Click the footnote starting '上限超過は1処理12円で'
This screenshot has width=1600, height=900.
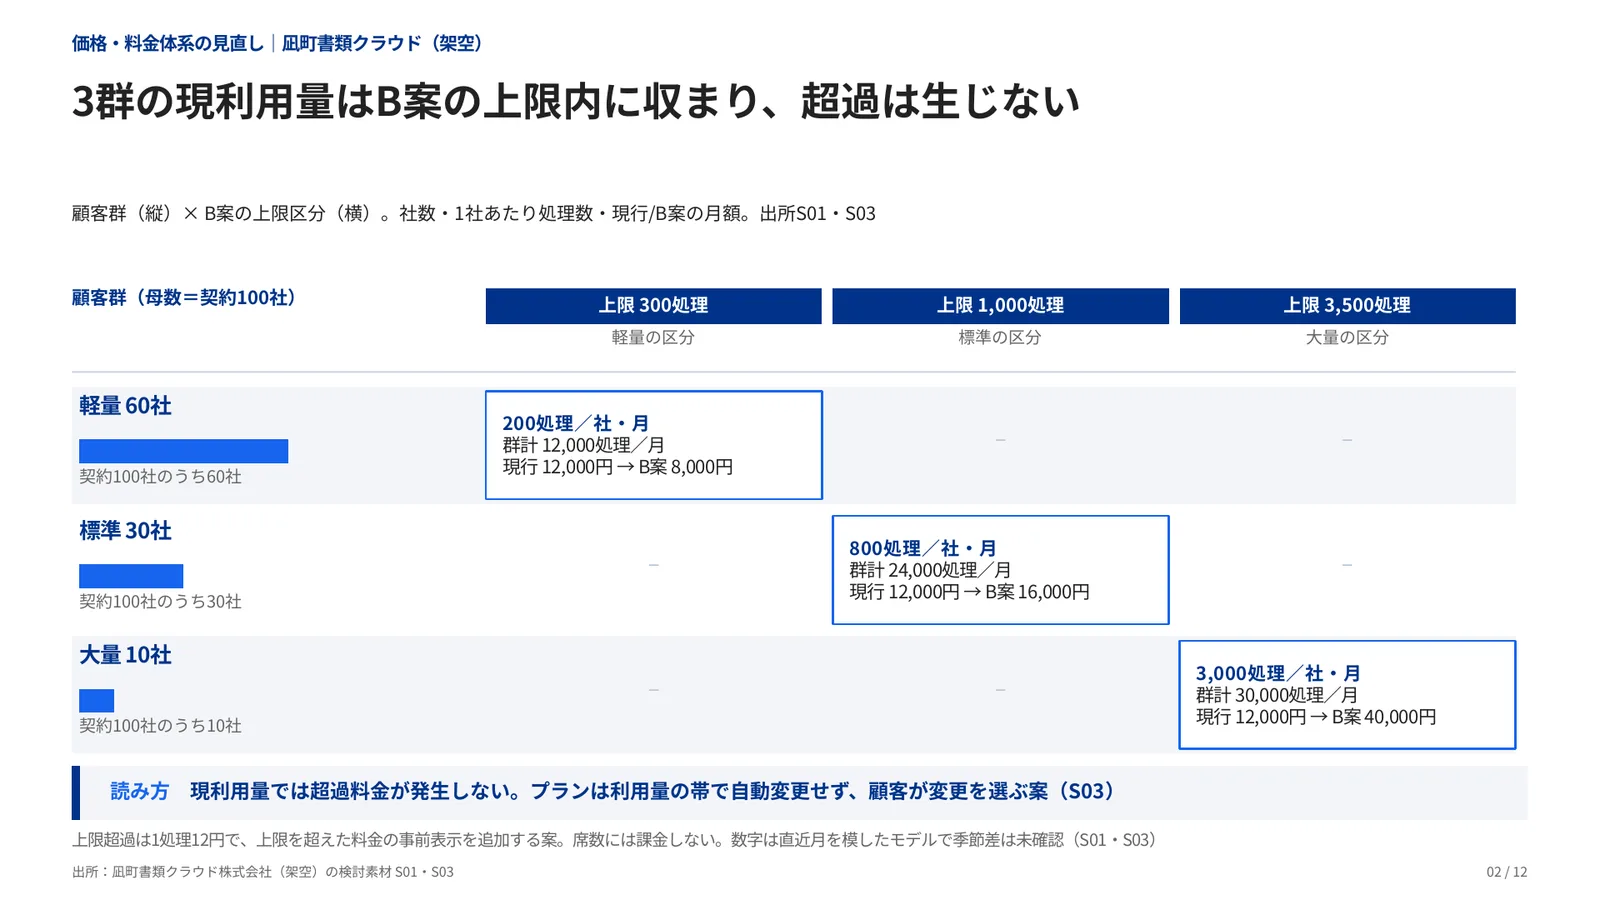[618, 840]
